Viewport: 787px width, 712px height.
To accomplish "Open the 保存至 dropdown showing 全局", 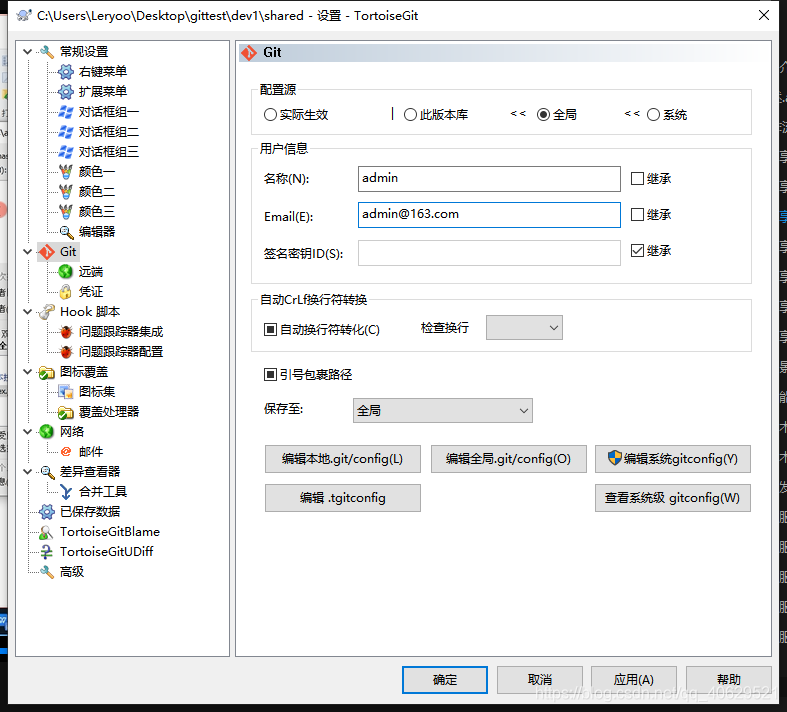I will (x=443, y=410).
